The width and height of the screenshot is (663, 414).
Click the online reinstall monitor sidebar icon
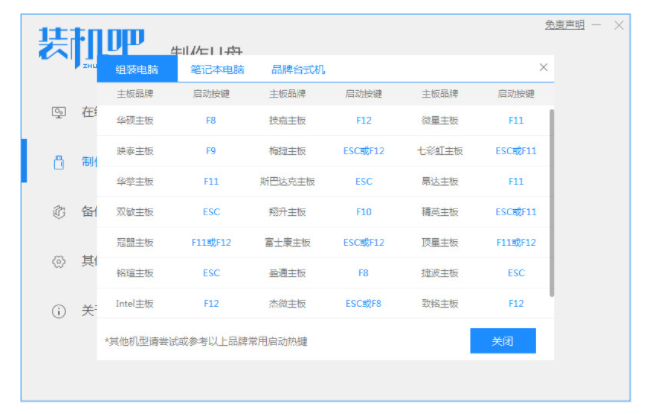pos(59,111)
